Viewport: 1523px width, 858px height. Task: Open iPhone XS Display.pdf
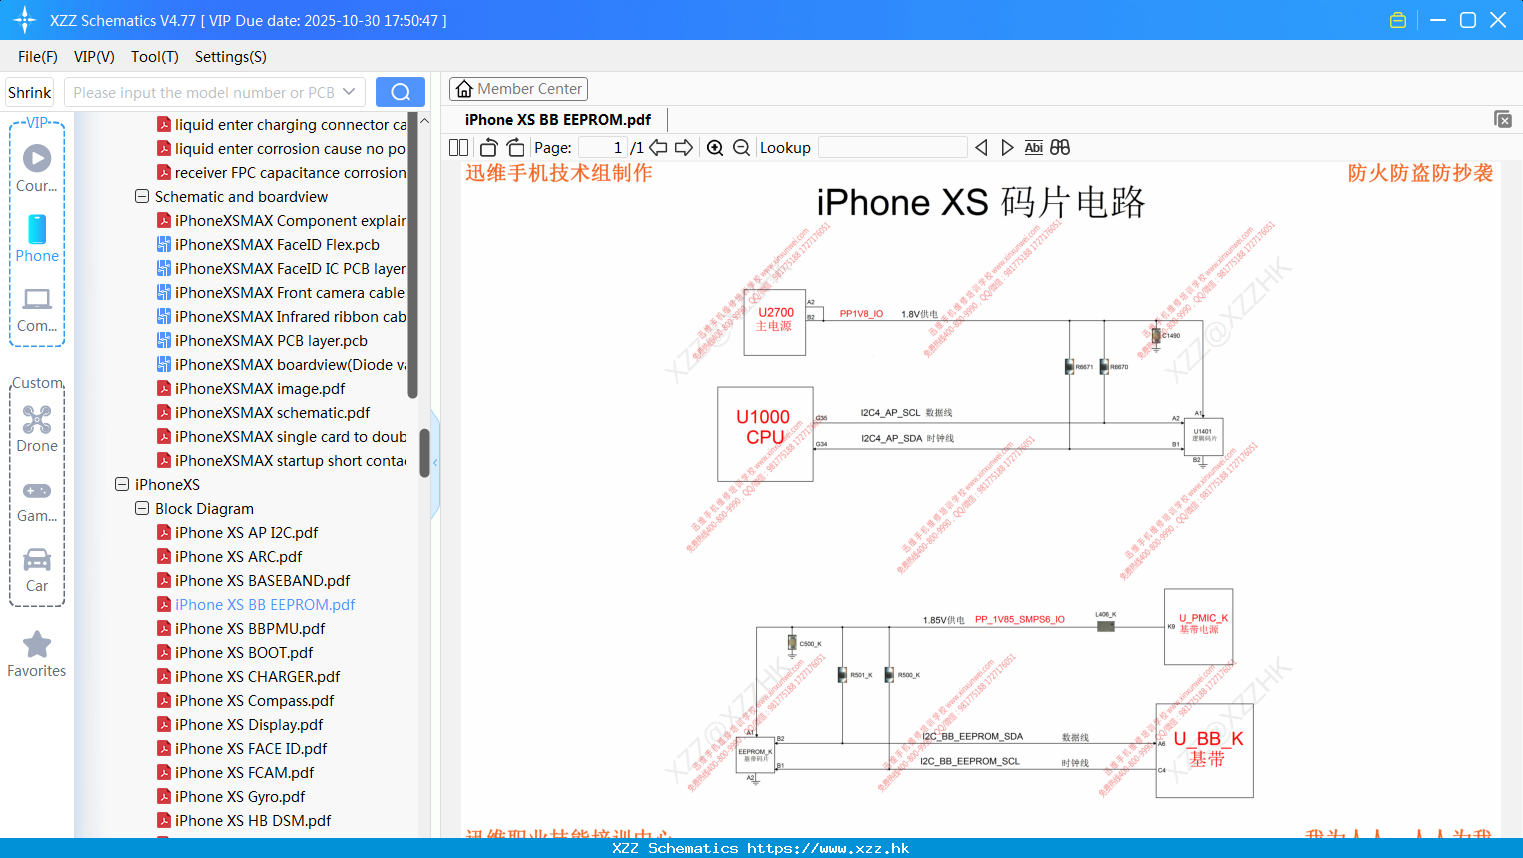249,724
